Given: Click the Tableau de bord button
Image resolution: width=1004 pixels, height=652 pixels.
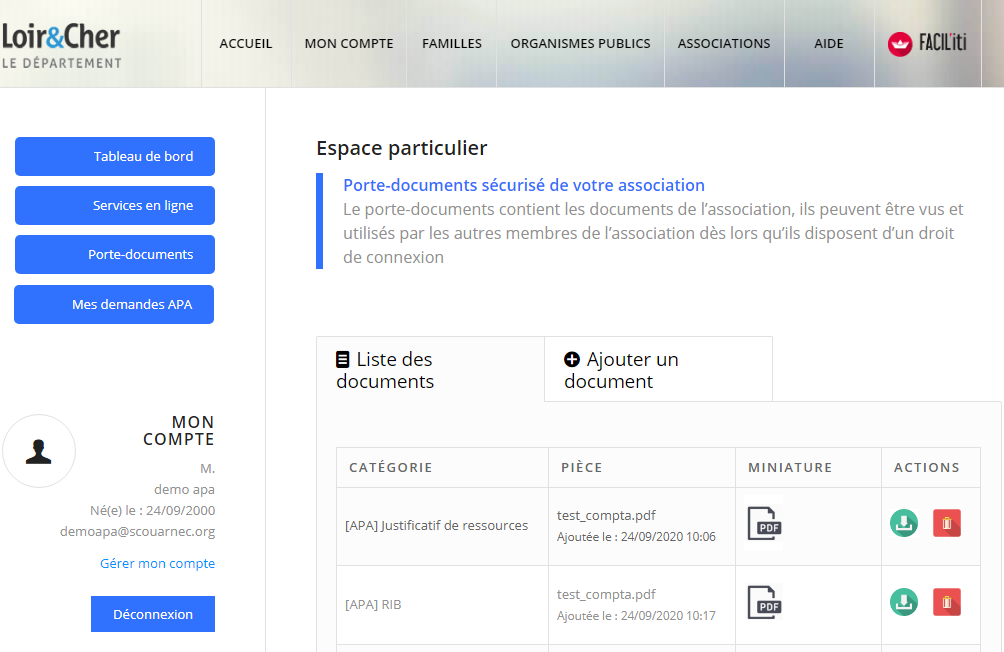Looking at the screenshot, I should (x=115, y=156).
